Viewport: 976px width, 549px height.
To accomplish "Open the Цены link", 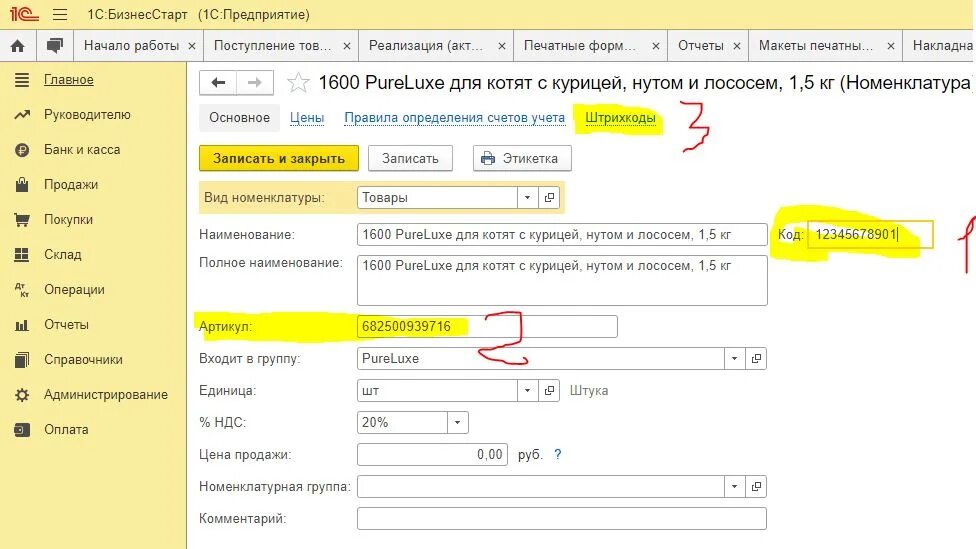I will (307, 118).
